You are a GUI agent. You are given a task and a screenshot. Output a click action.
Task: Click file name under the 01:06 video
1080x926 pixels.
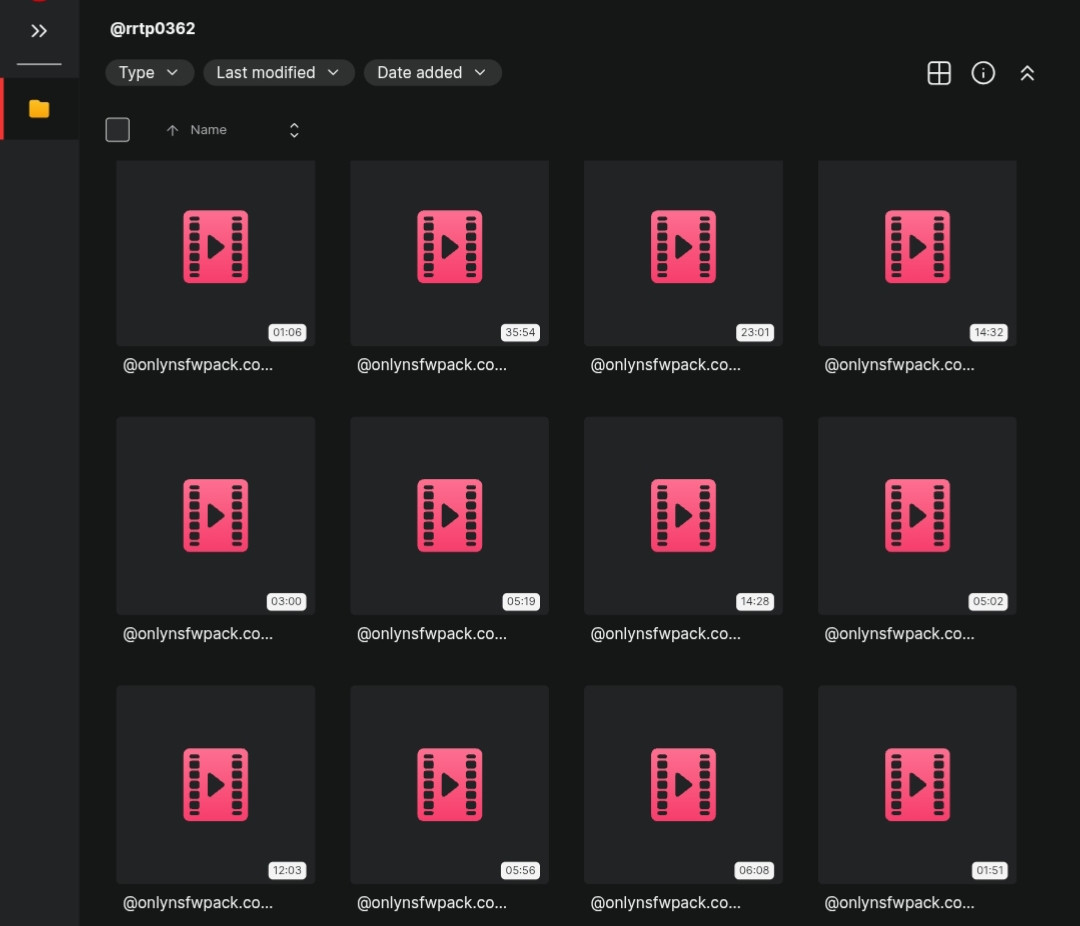tap(198, 365)
